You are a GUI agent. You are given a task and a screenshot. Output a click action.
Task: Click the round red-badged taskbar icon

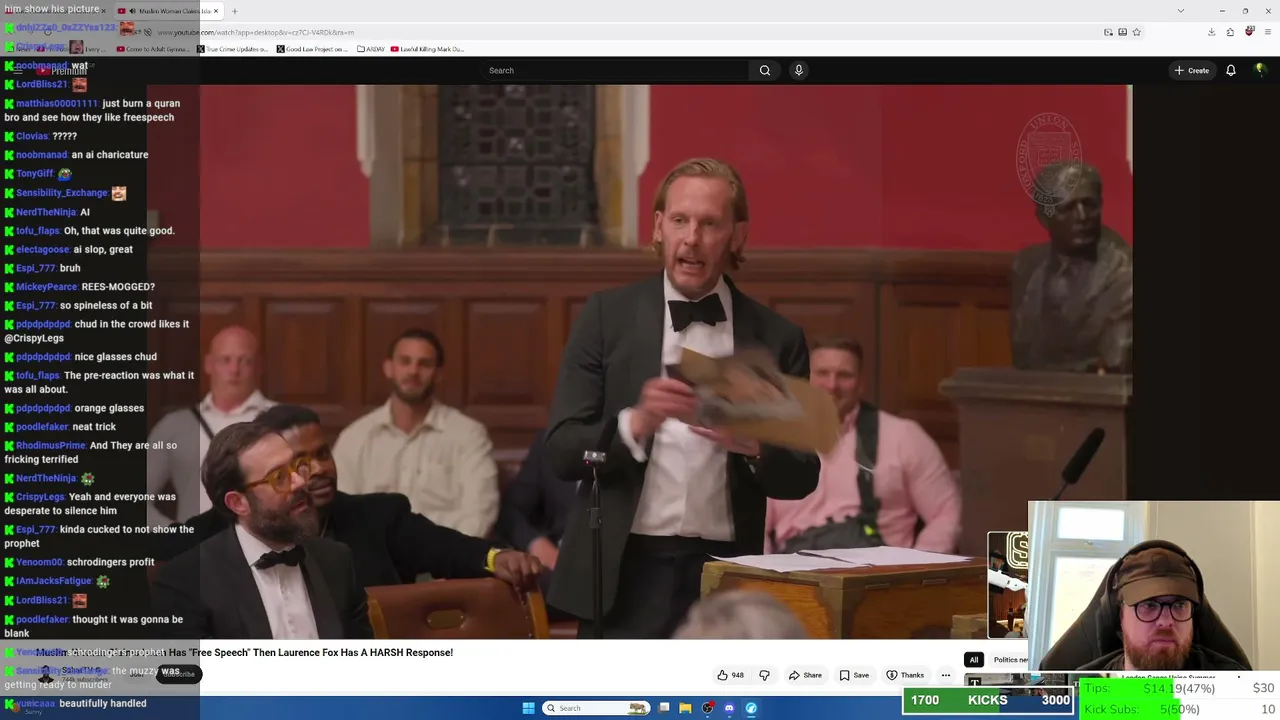pos(708,708)
